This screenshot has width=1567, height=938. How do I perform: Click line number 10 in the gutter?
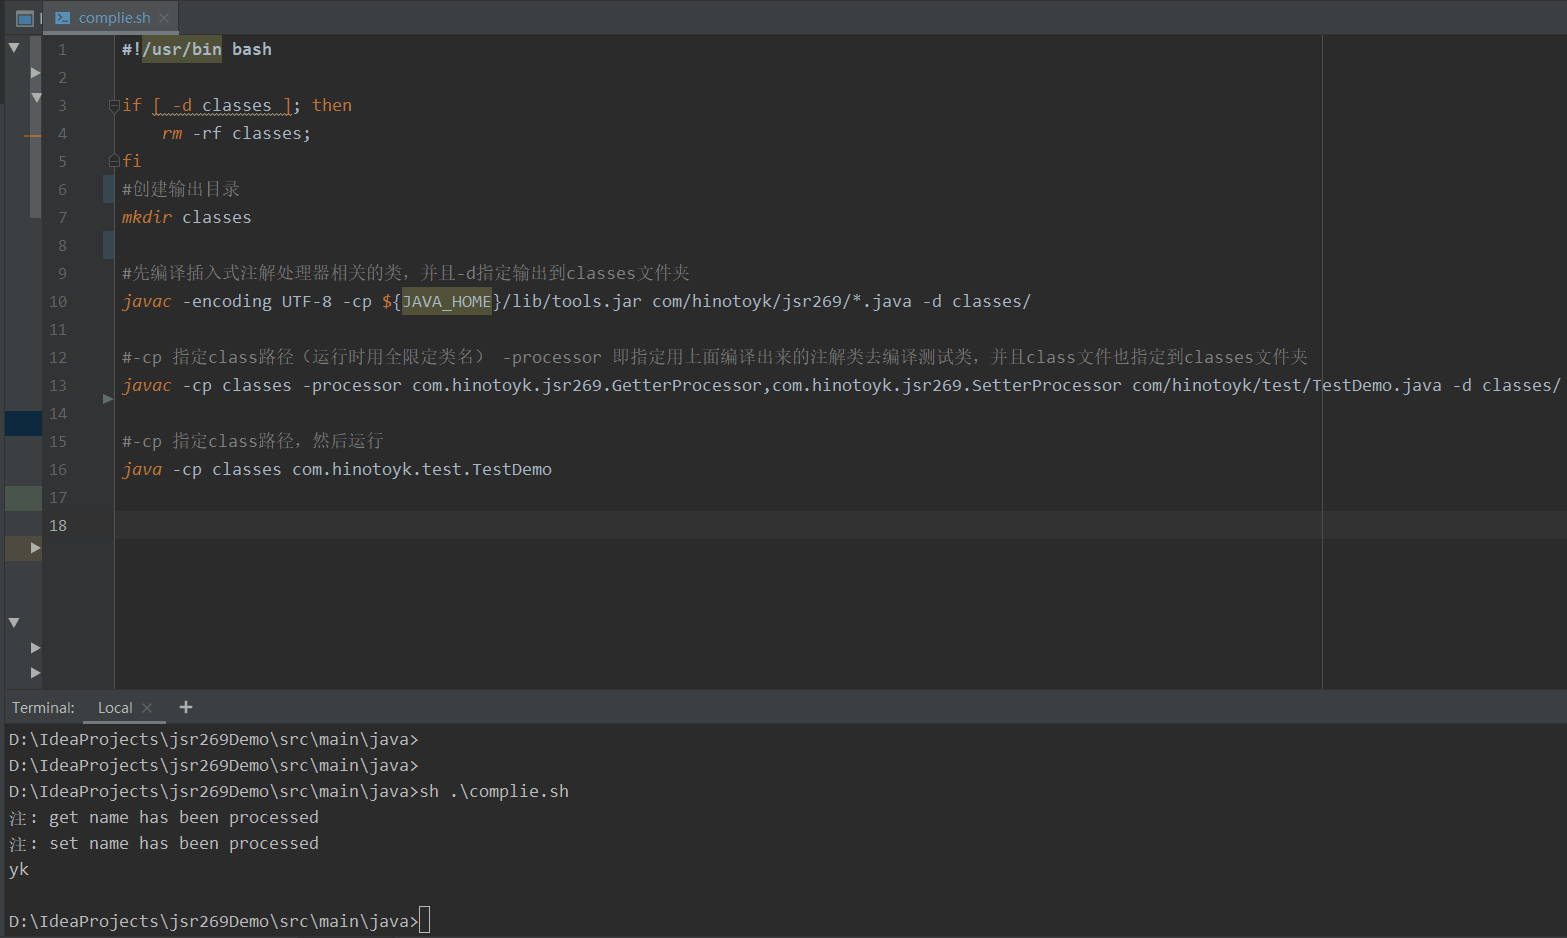click(58, 301)
